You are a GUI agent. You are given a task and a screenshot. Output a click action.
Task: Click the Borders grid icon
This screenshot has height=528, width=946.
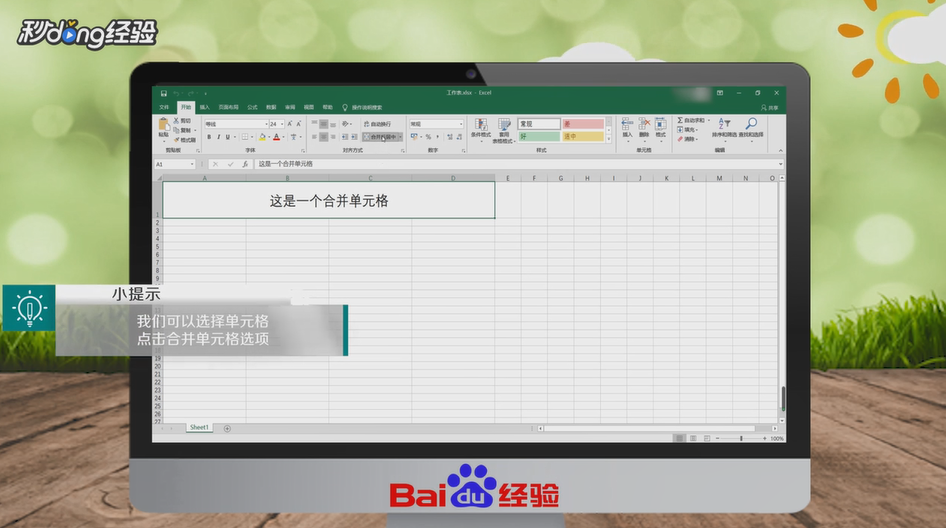point(245,137)
